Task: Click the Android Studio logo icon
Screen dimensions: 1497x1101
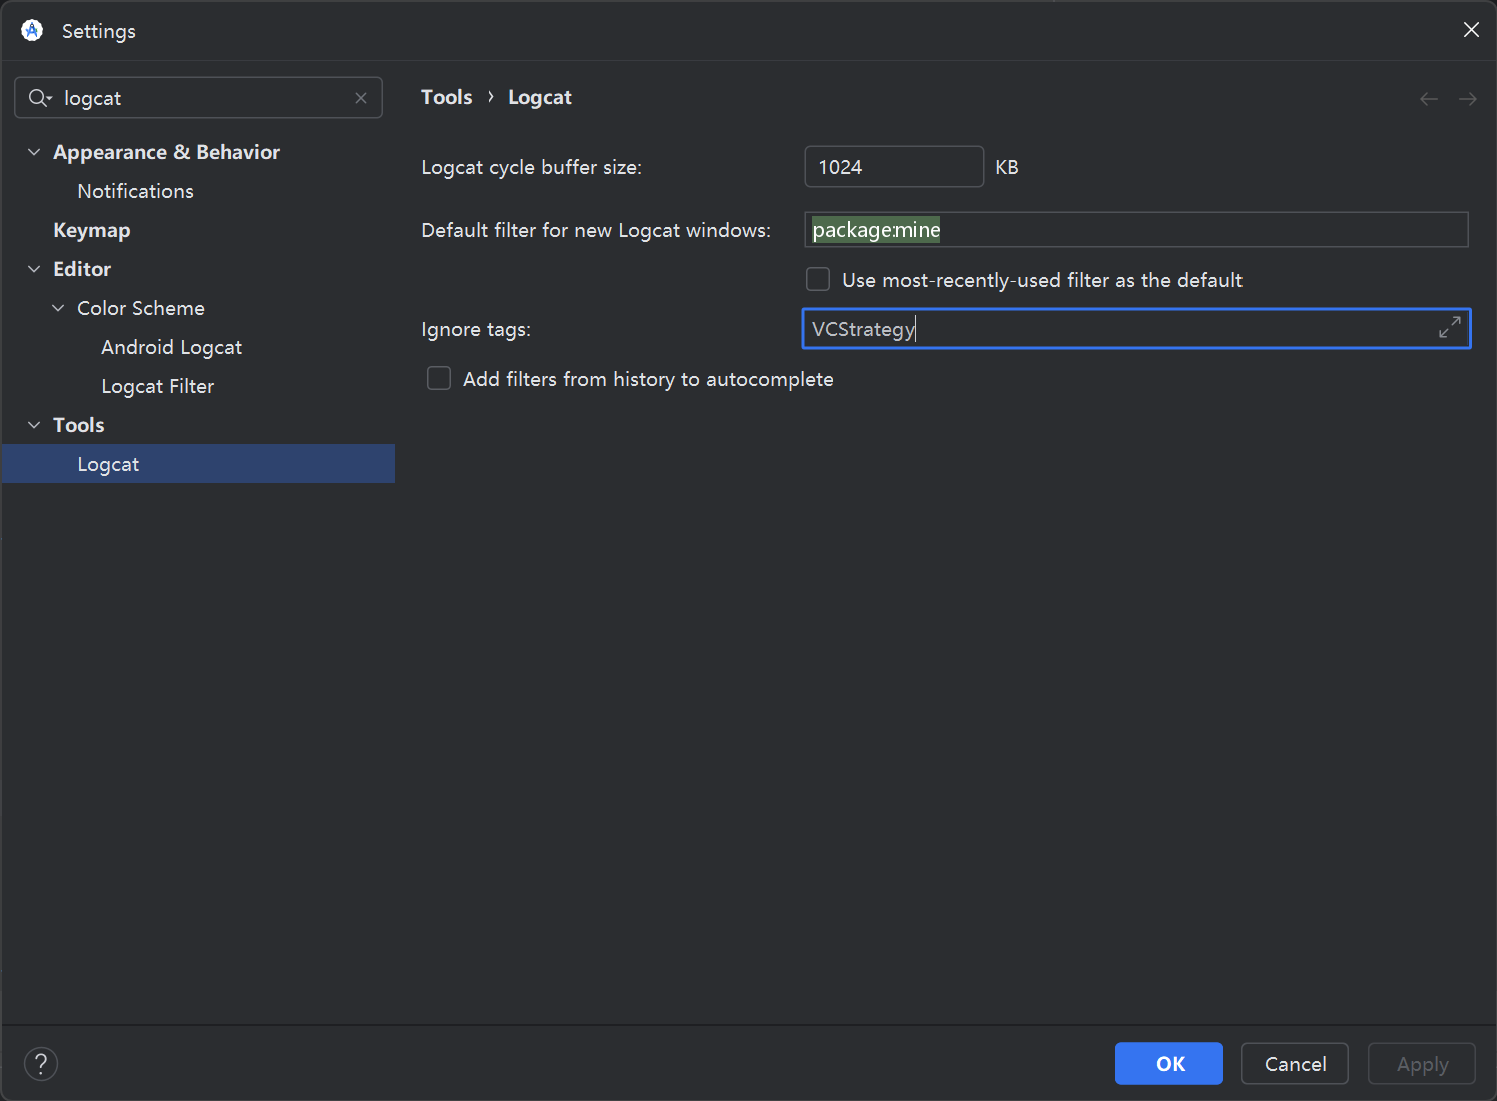Action: pos(32,31)
